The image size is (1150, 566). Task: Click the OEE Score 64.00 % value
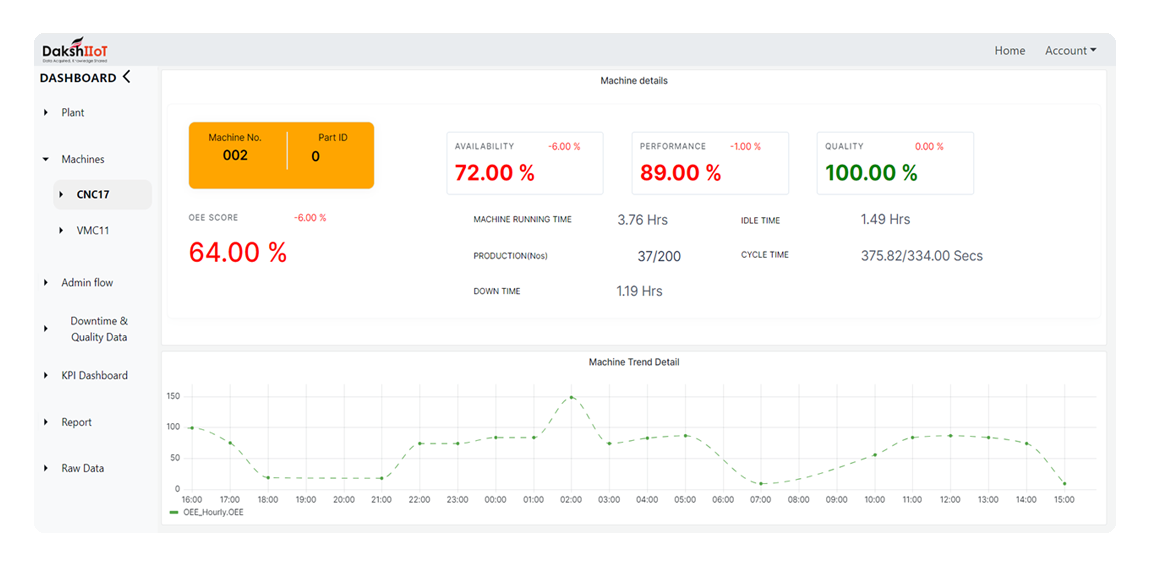(238, 252)
